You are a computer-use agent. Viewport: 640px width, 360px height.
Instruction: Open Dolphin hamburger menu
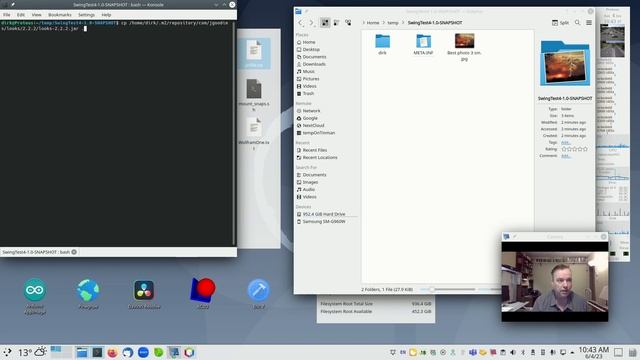tap(589, 23)
